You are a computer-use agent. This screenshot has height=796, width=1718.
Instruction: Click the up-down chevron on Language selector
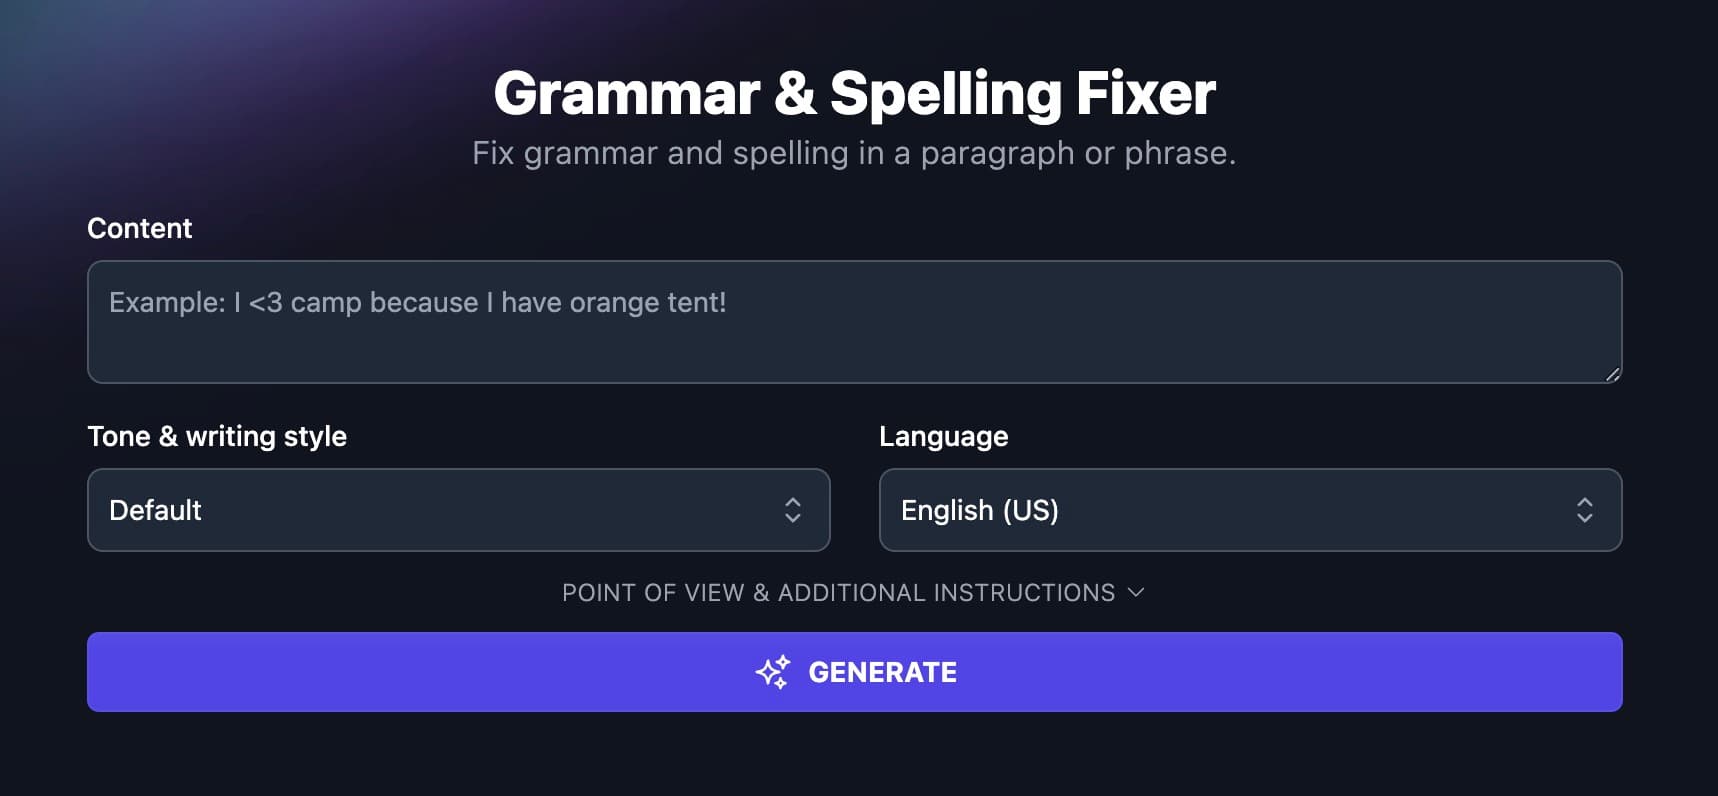click(1584, 510)
